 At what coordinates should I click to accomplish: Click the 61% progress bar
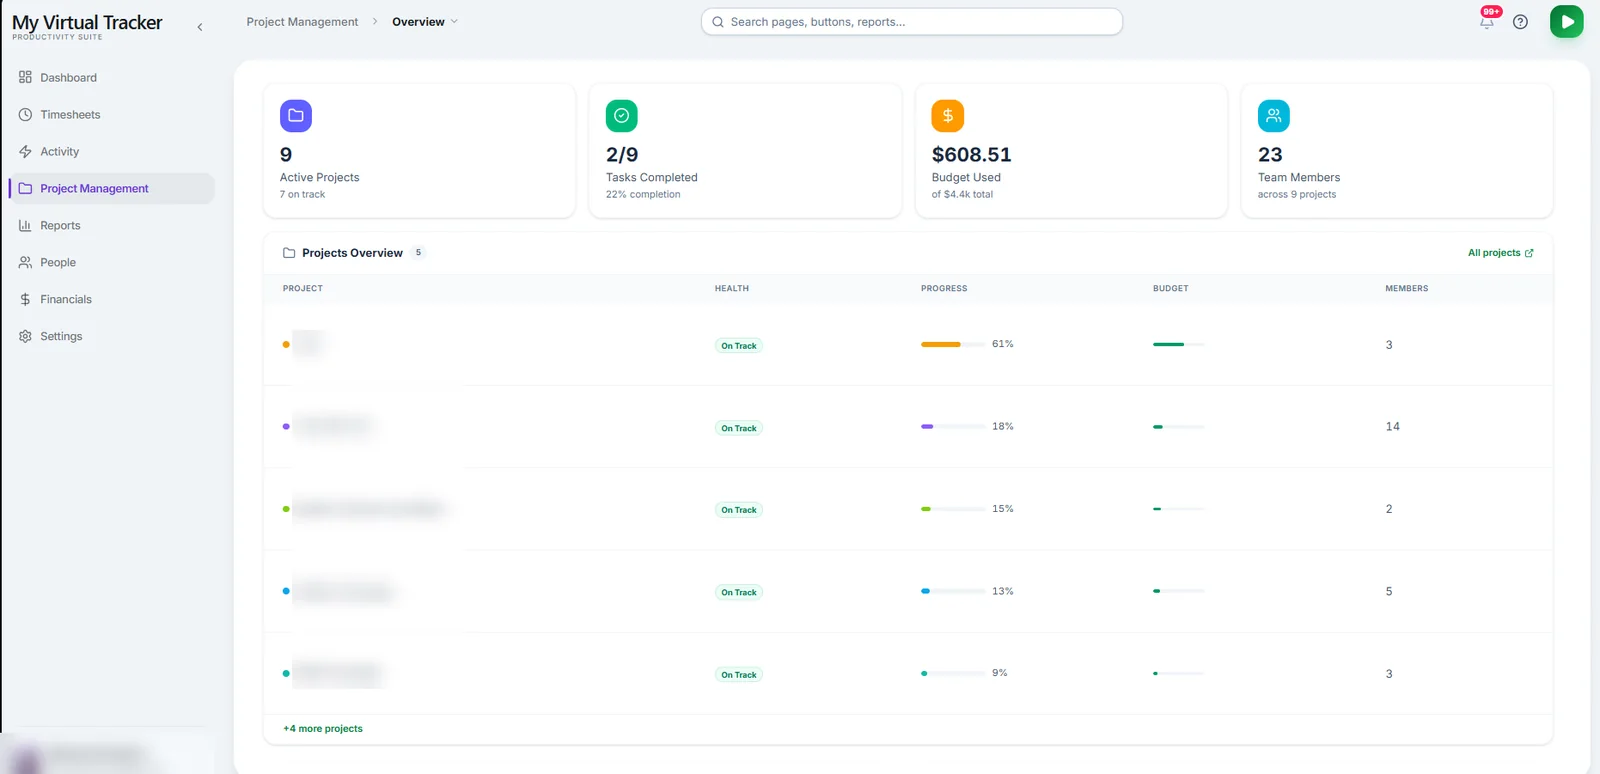pyautogui.click(x=953, y=344)
